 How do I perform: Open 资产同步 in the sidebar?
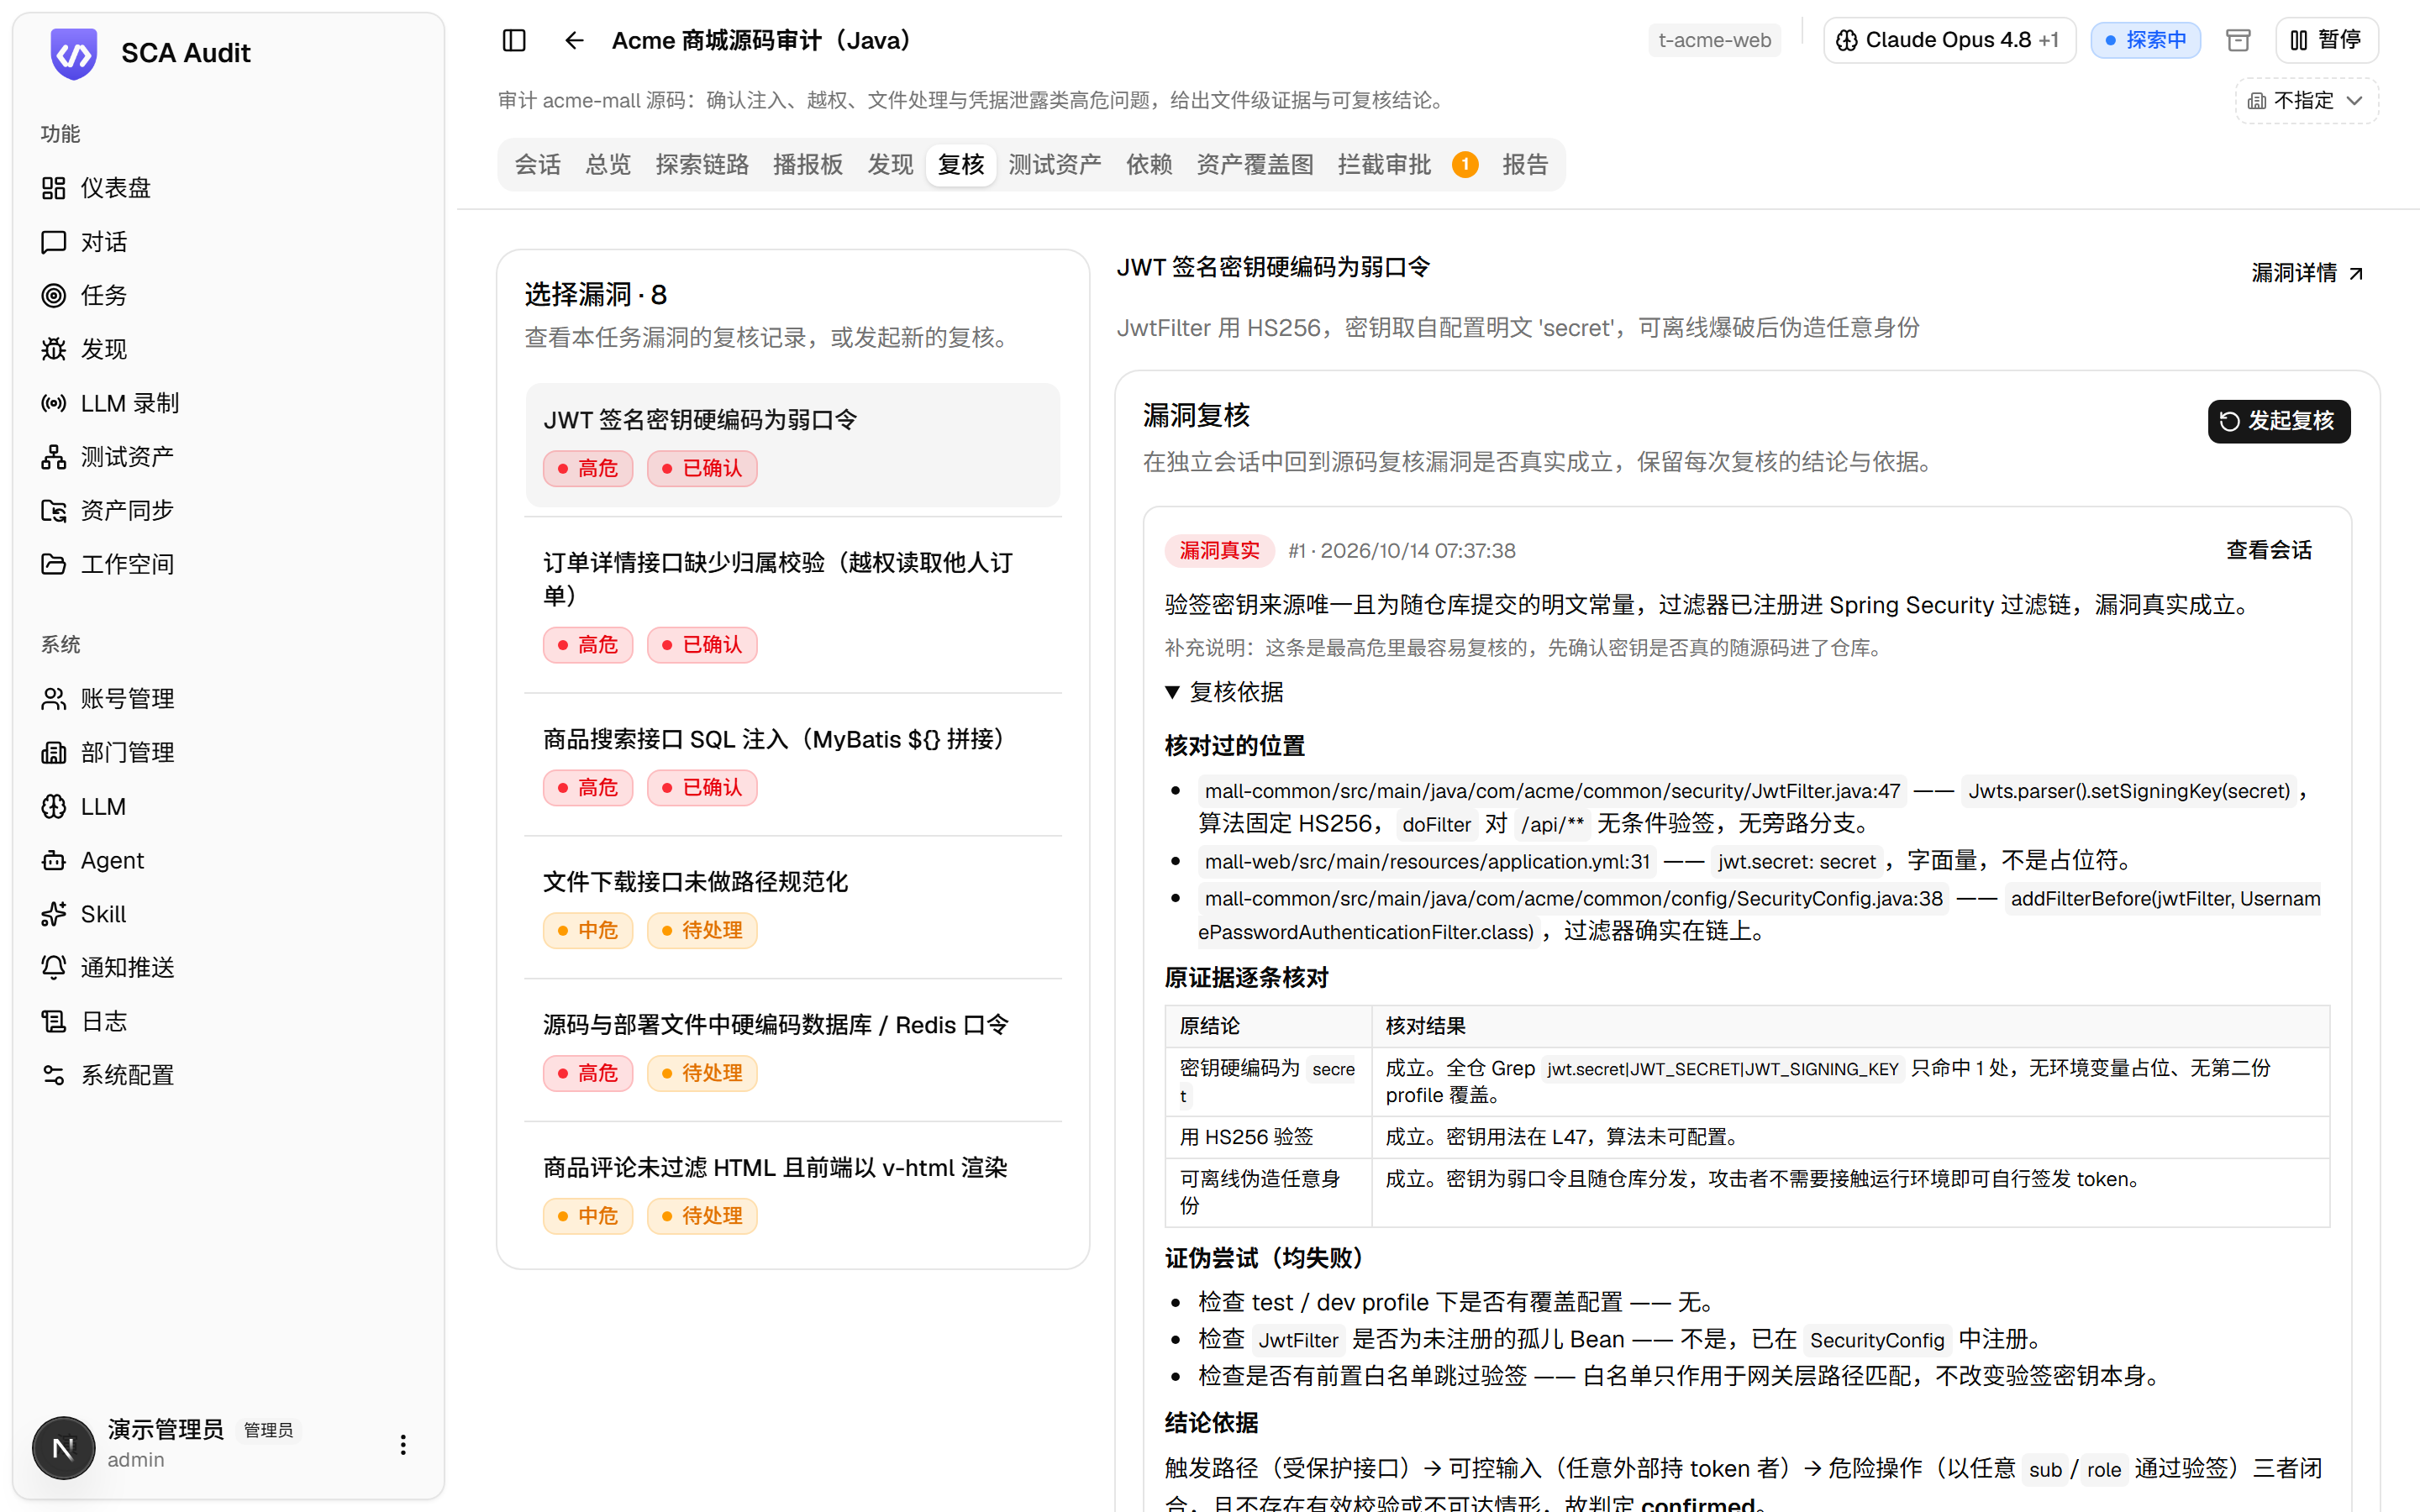(x=228, y=510)
